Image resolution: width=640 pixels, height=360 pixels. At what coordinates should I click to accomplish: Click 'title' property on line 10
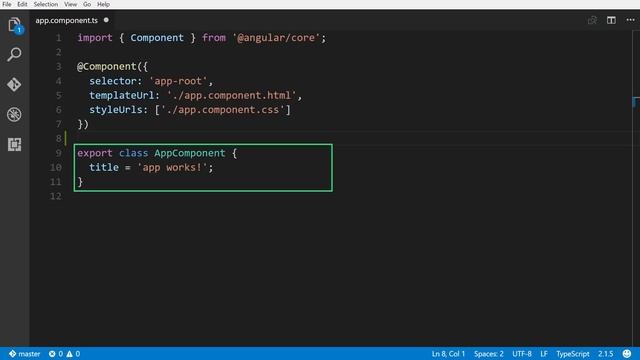coord(104,167)
